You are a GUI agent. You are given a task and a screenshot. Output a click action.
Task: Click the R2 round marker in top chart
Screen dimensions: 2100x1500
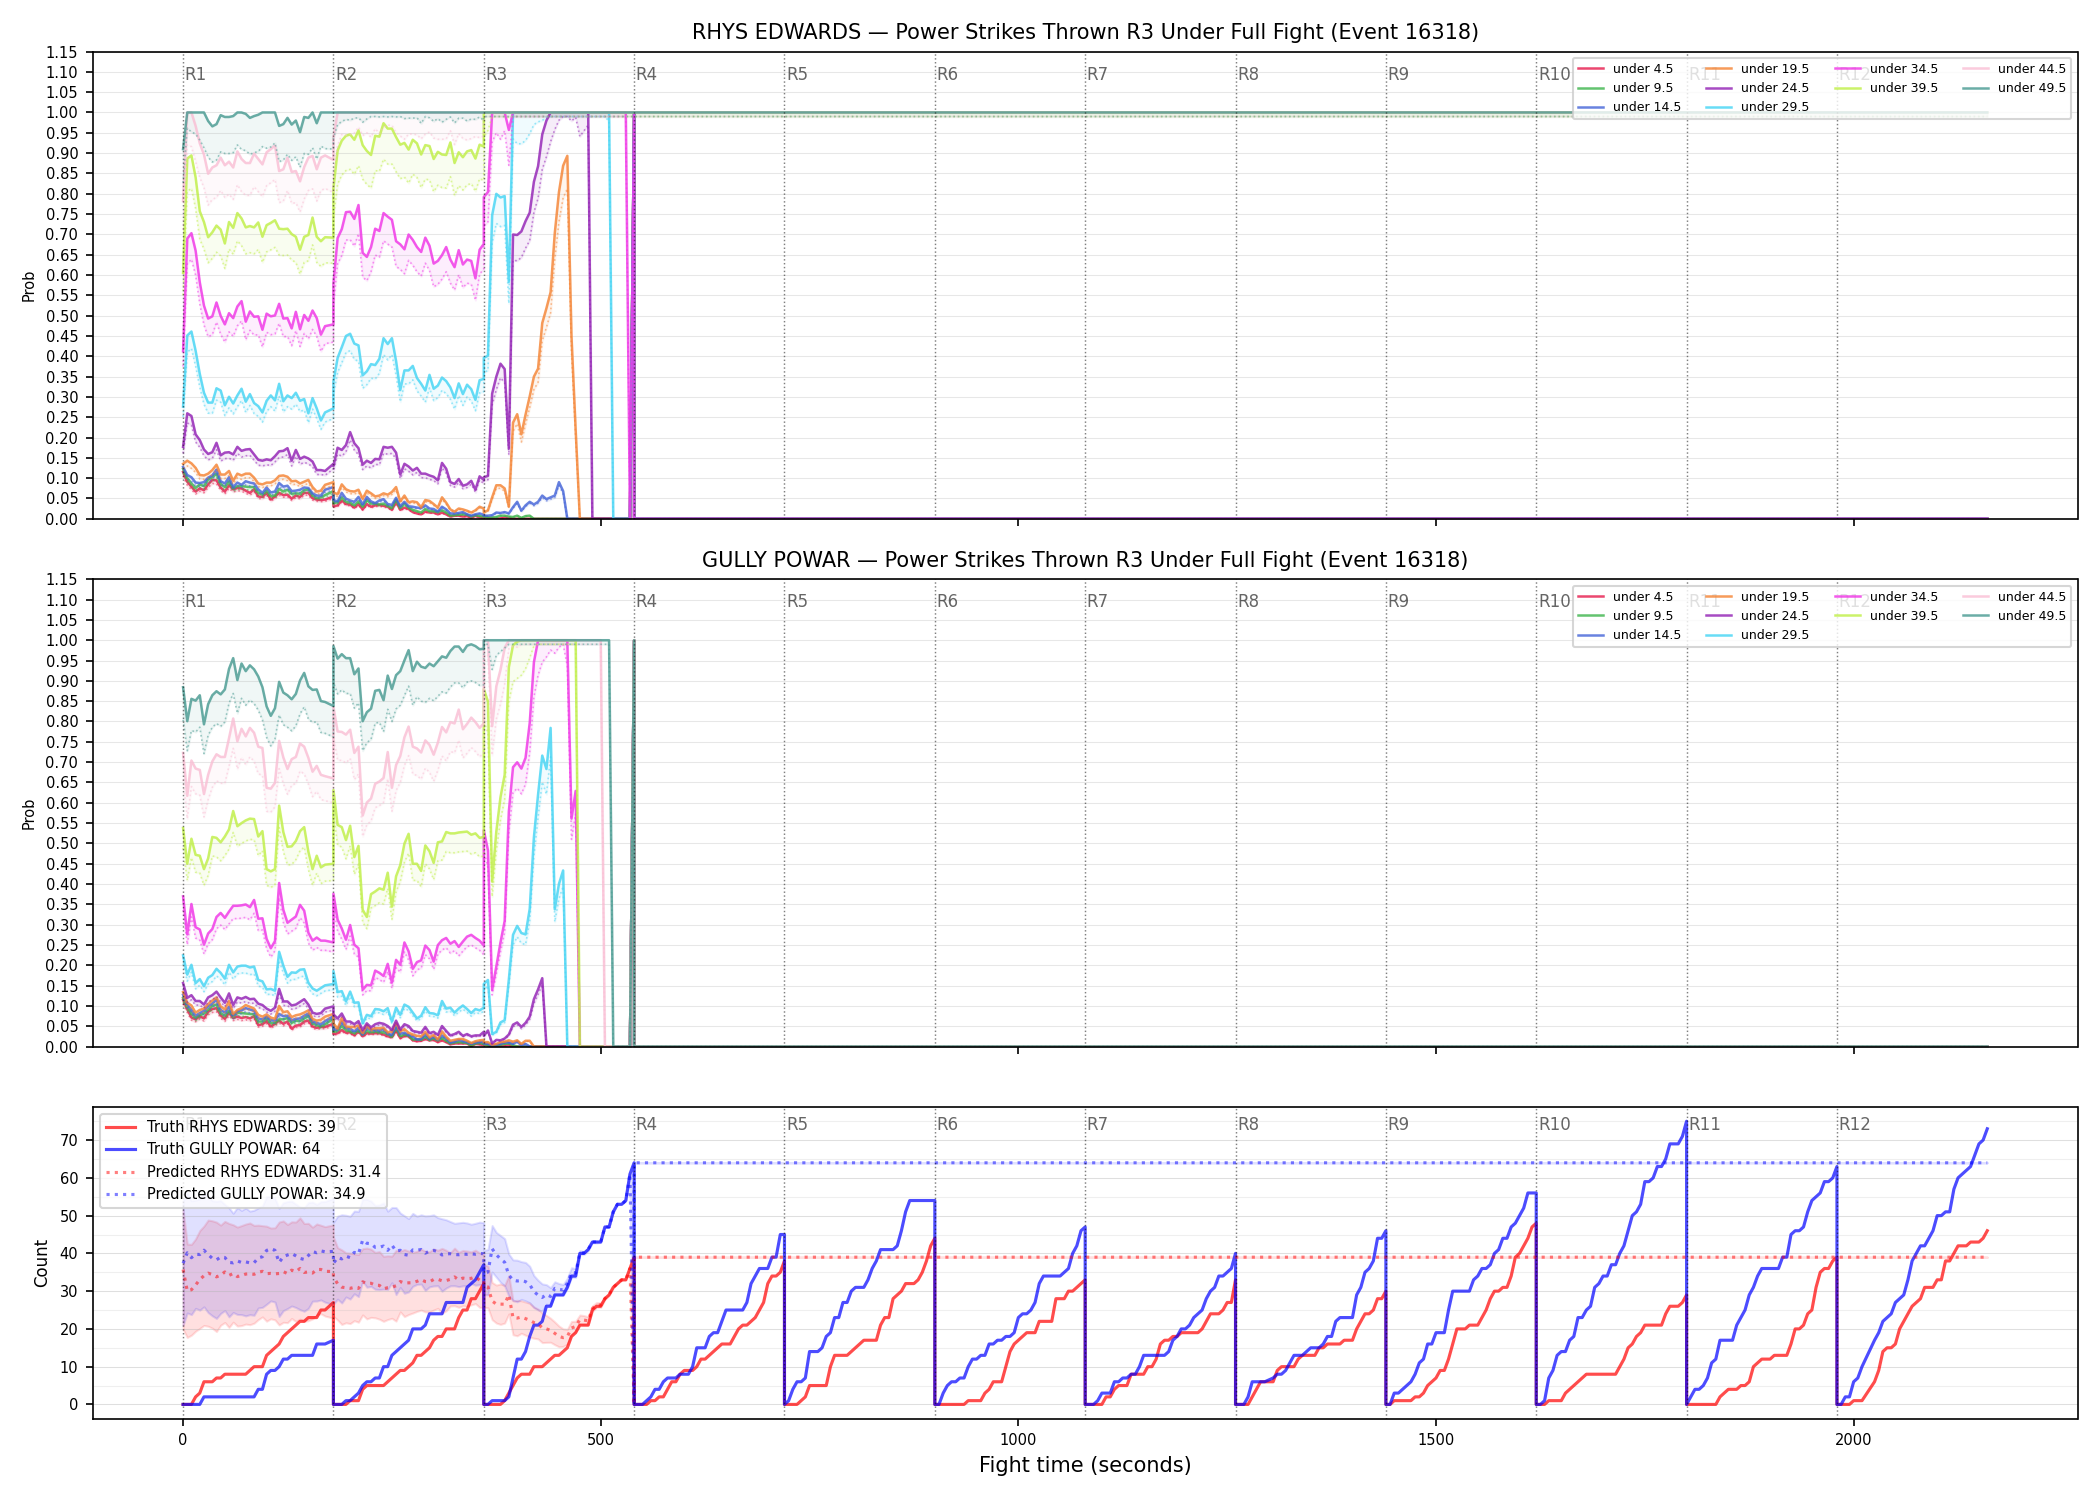pos(346,74)
